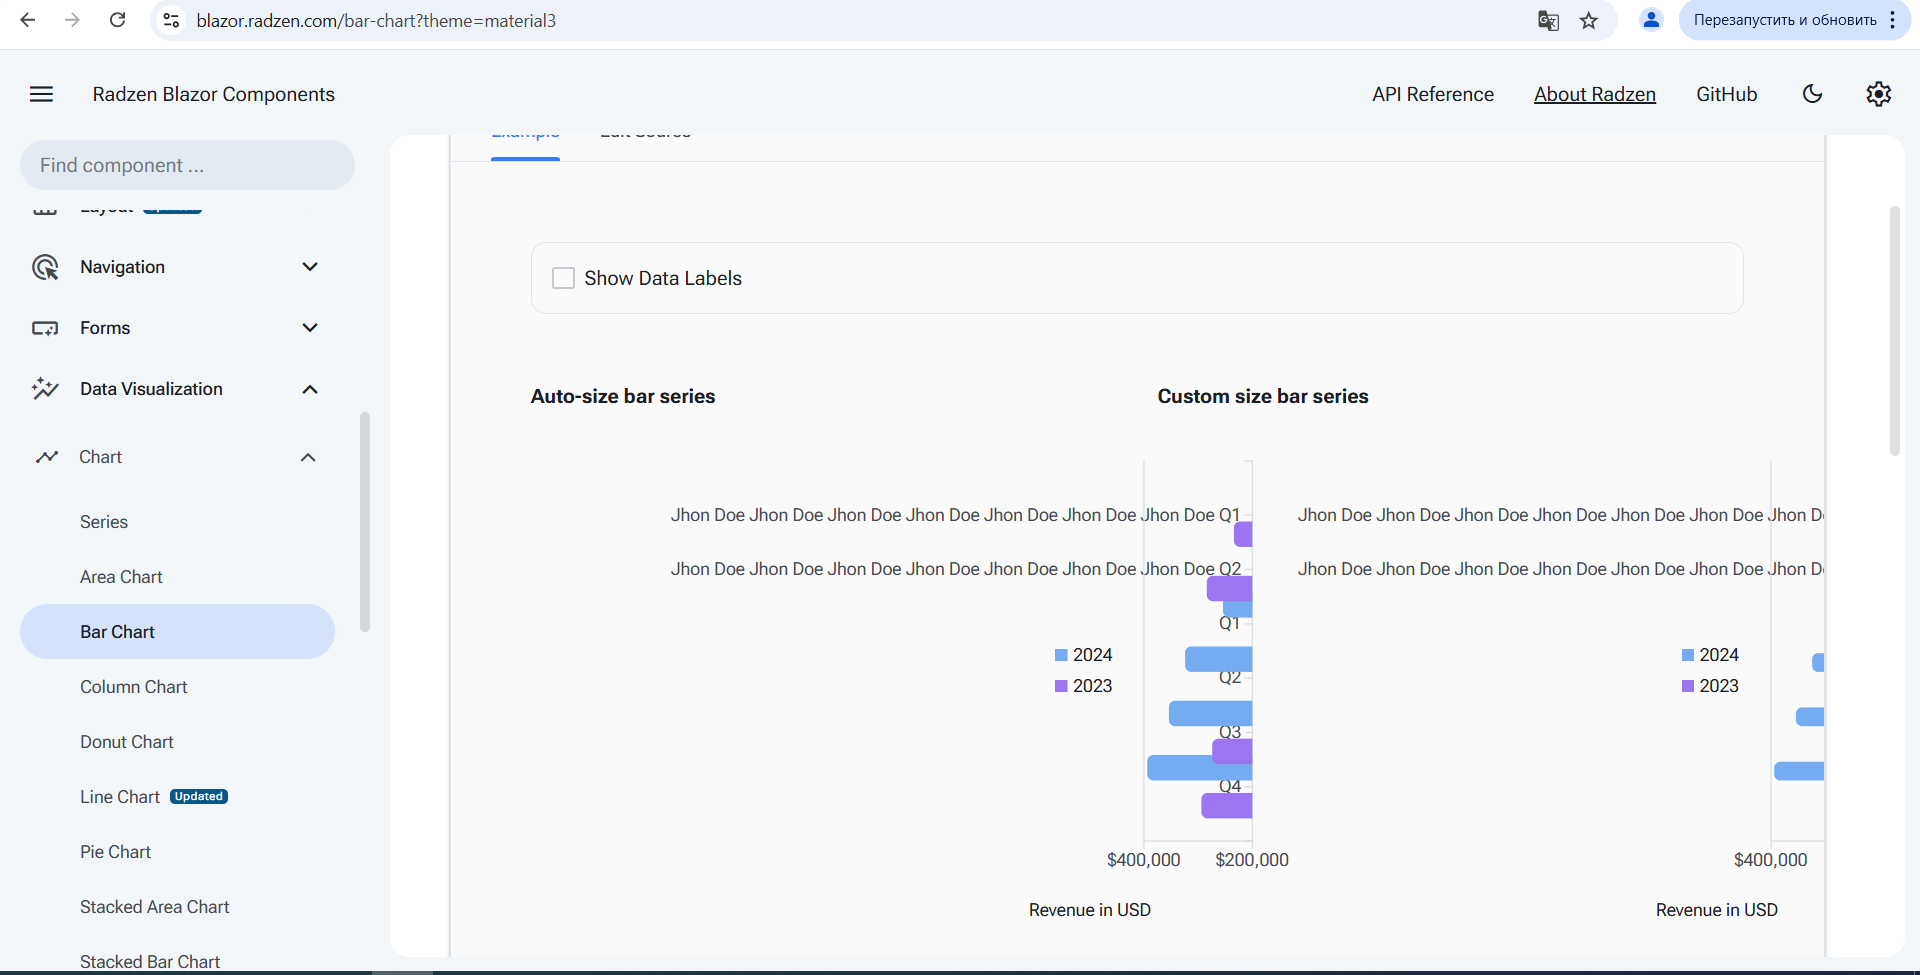1920x975 pixels.
Task: Open the About Radzen link
Action: pyautogui.click(x=1595, y=94)
